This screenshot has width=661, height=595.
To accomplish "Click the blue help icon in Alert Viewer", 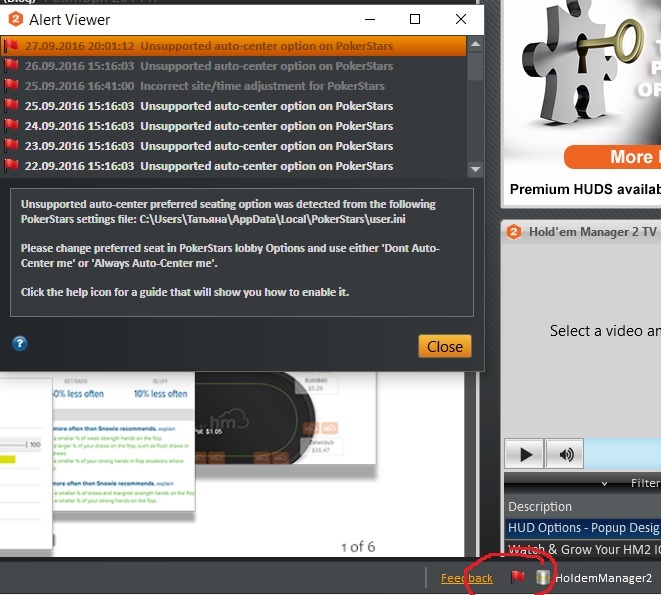I will tap(19, 343).
